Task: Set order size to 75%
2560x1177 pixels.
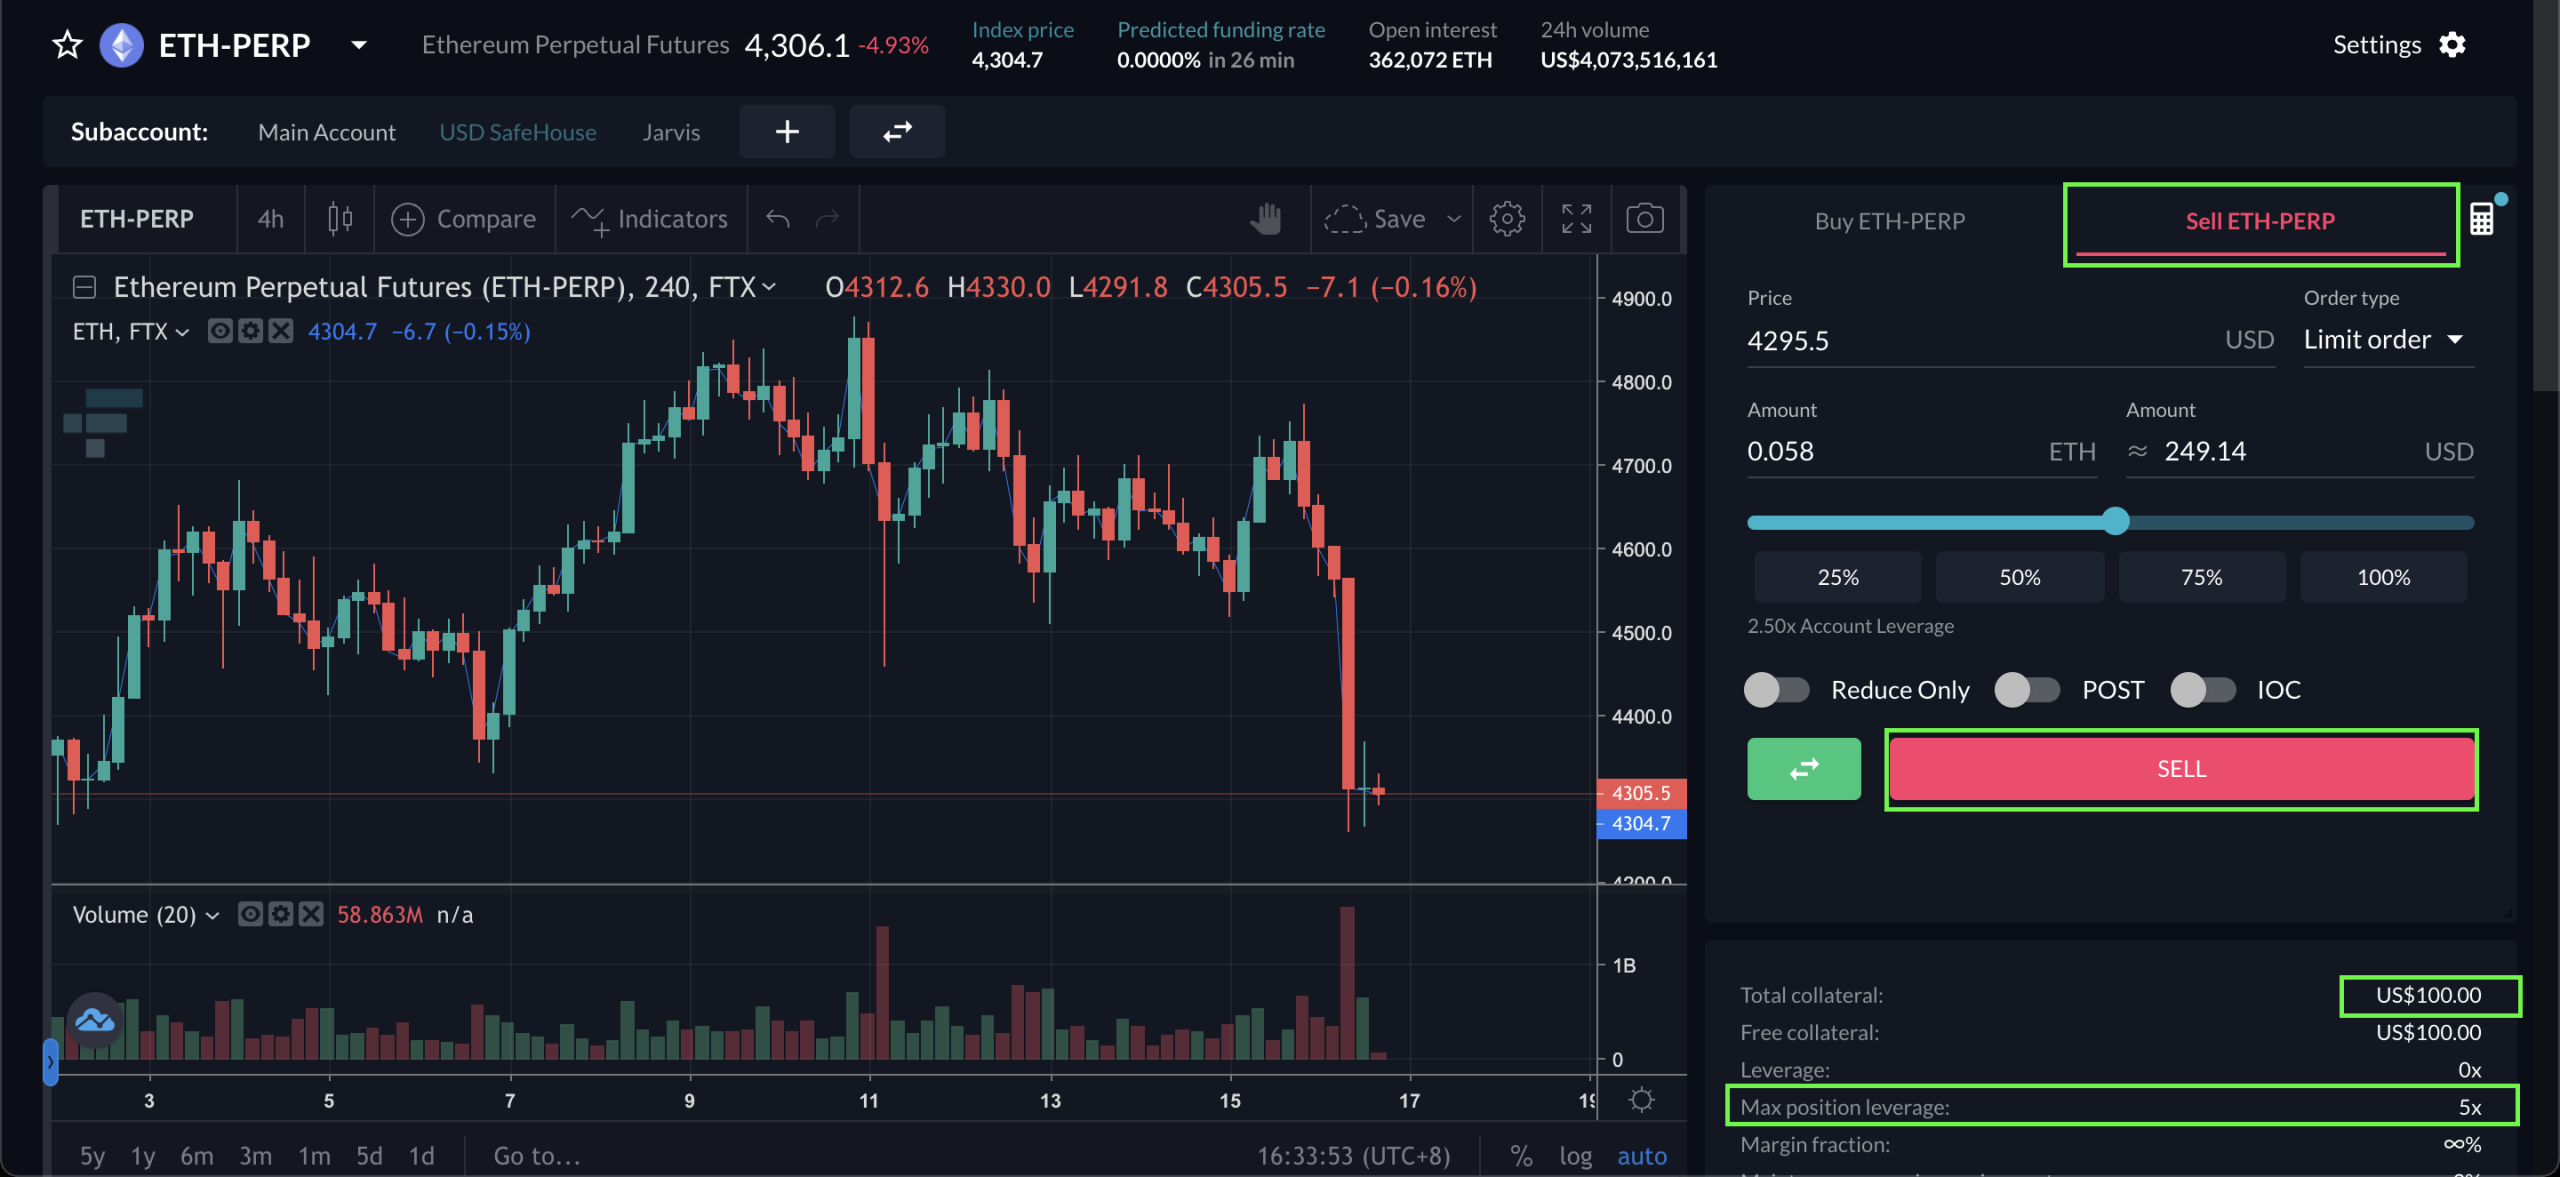Action: pos(2201,577)
